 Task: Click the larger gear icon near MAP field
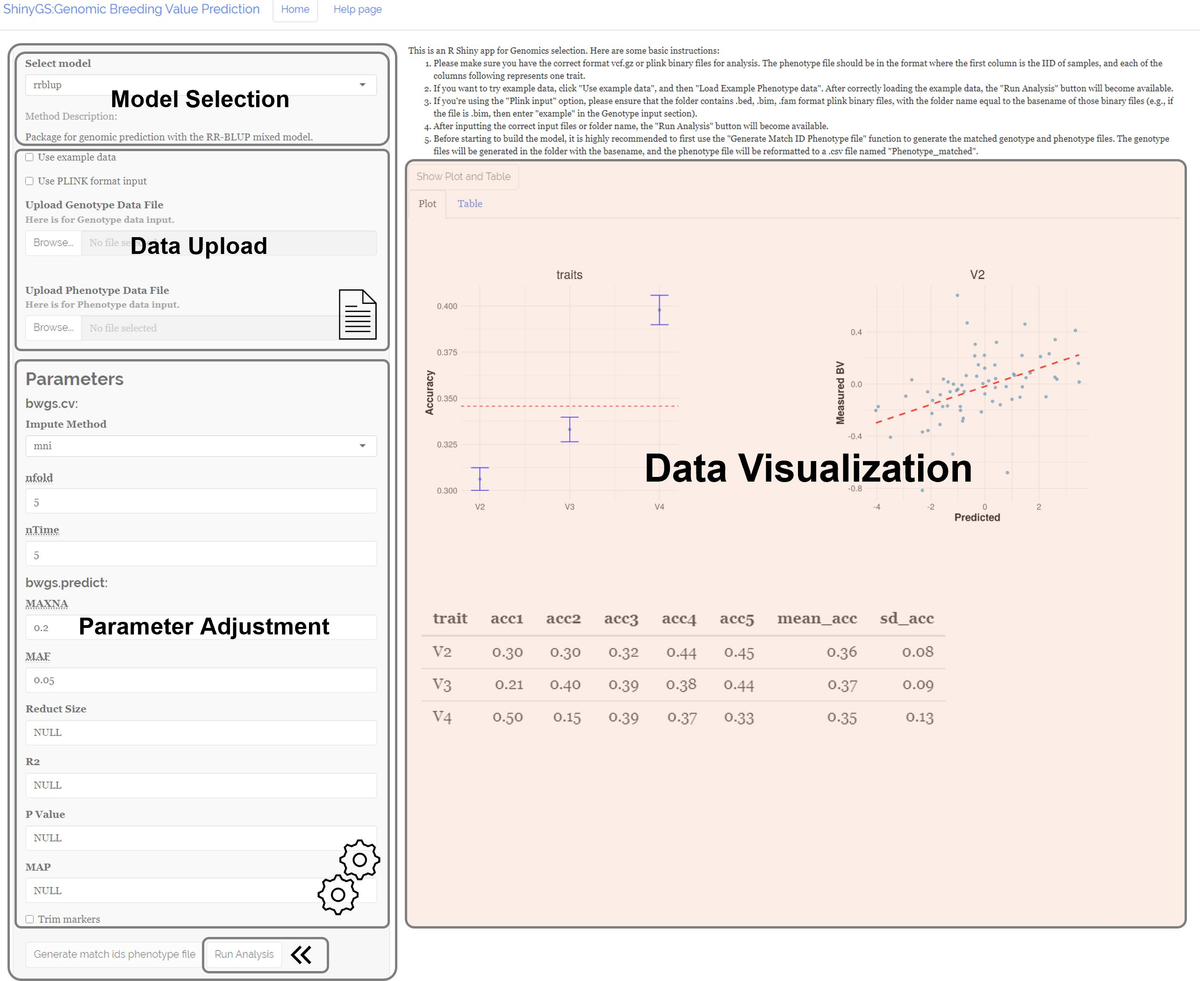(x=359, y=857)
